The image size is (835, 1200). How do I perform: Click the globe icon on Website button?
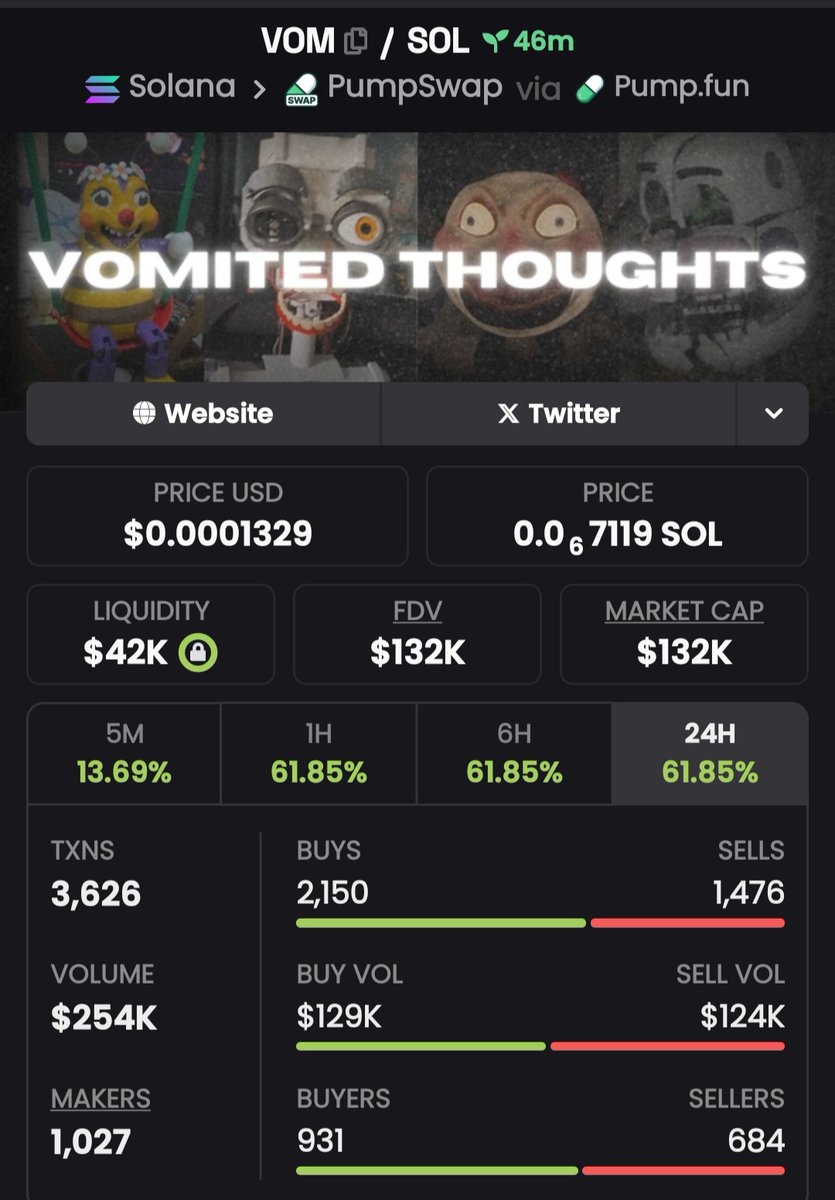pos(145,413)
